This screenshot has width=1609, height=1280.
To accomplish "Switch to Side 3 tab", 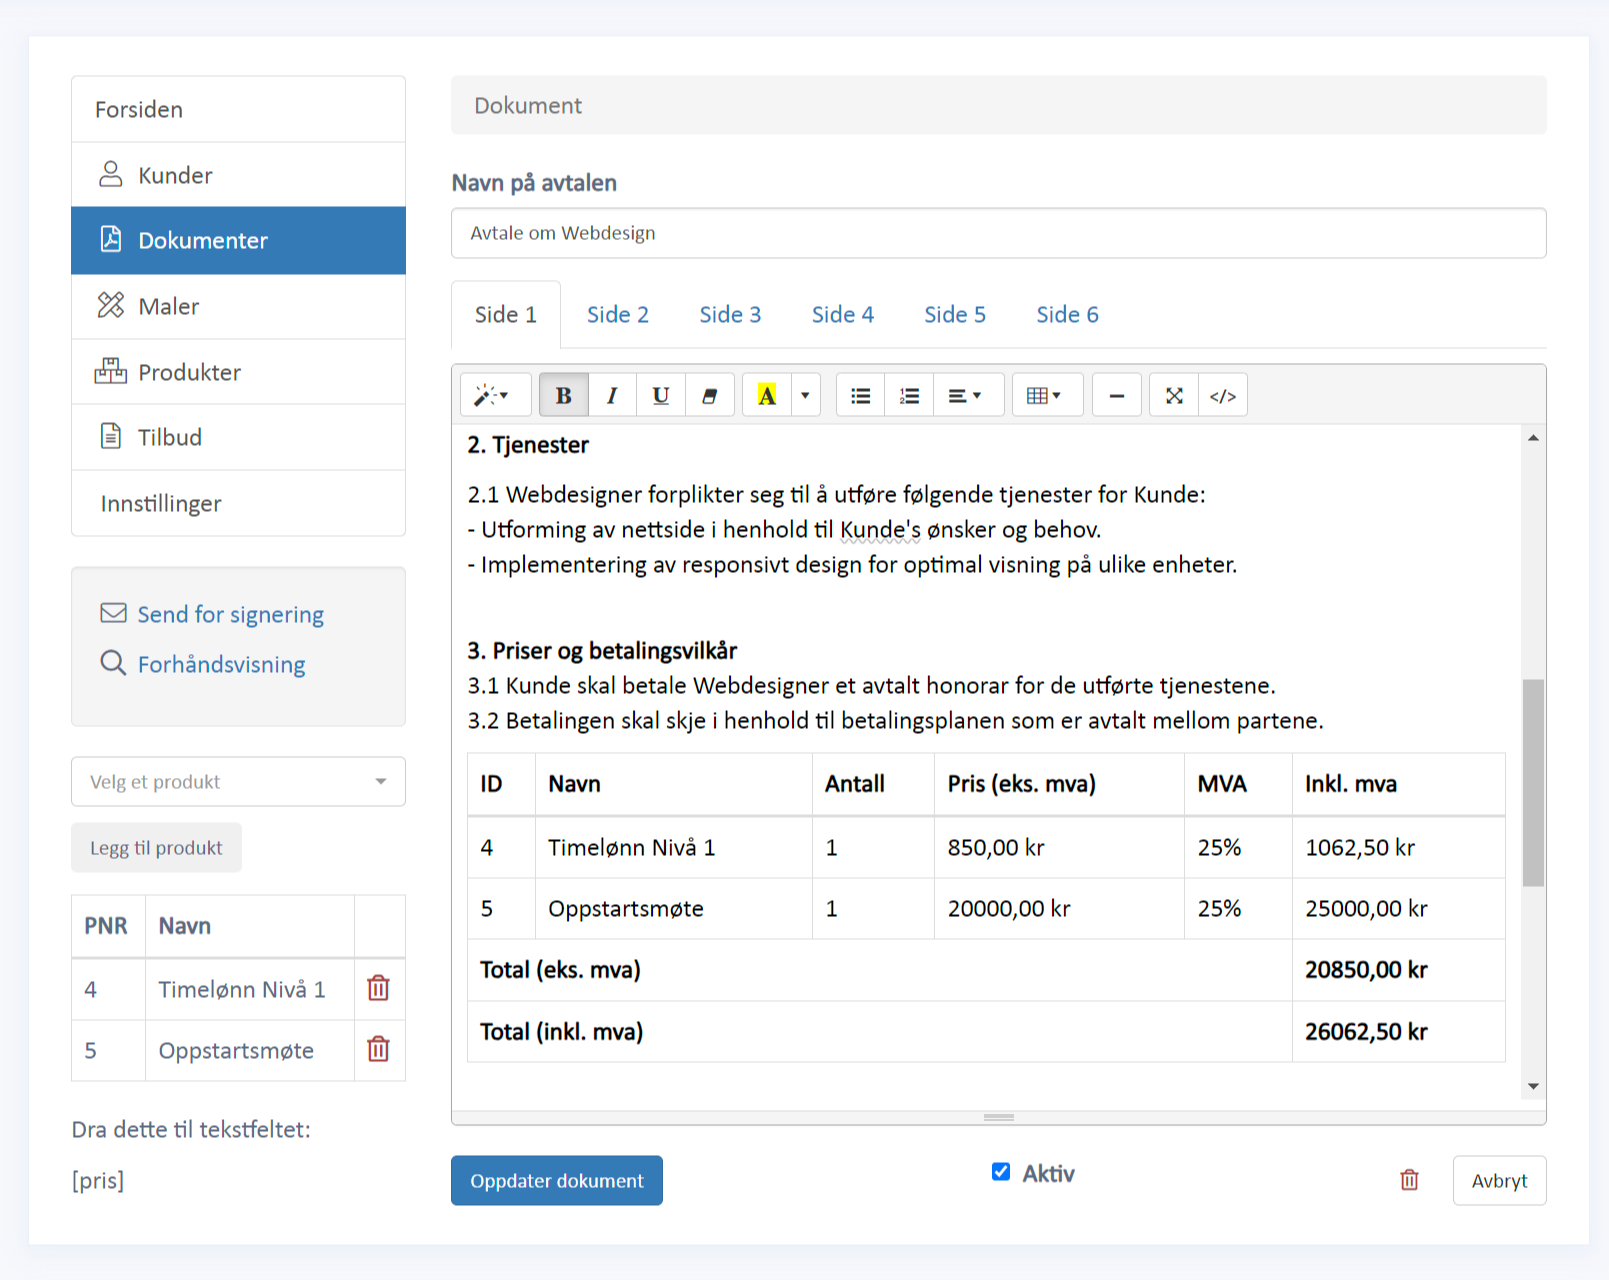I will [731, 315].
